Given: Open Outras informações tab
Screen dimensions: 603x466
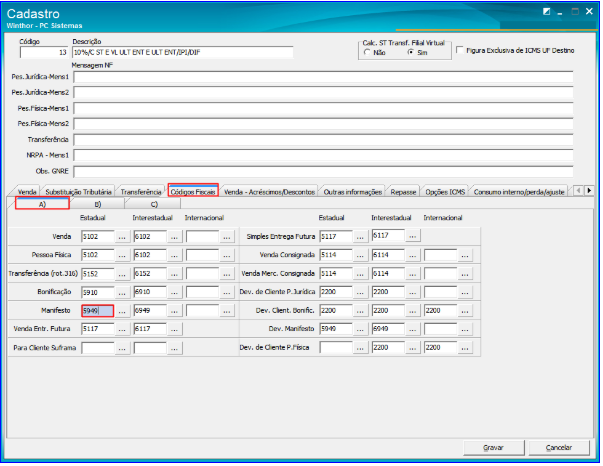Looking at the screenshot, I should (353, 192).
